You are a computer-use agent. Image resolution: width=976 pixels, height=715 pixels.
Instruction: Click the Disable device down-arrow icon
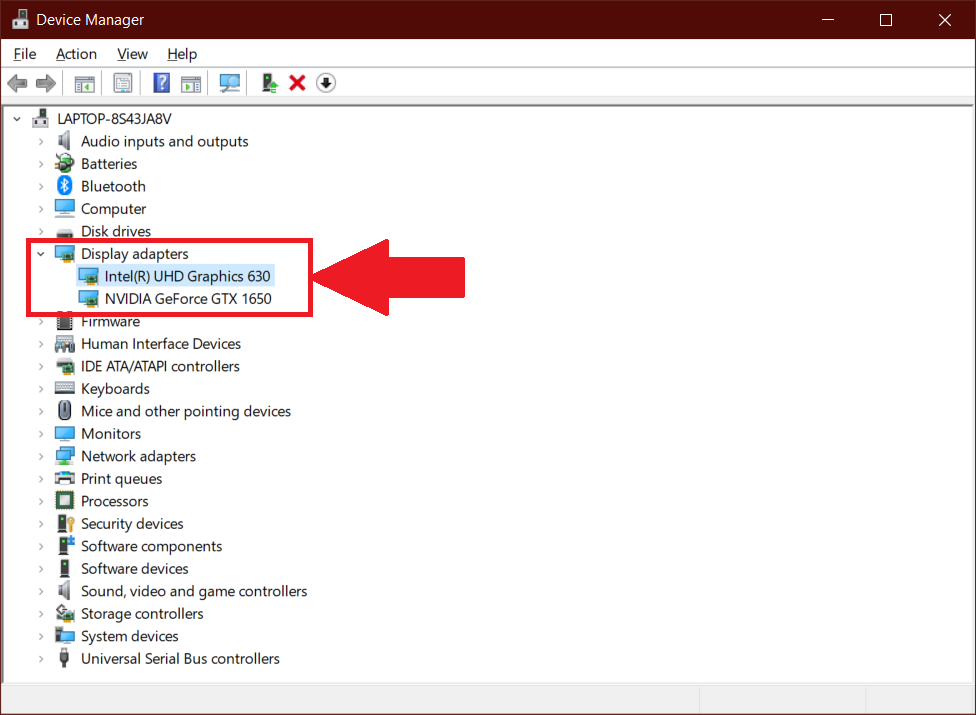click(x=325, y=83)
